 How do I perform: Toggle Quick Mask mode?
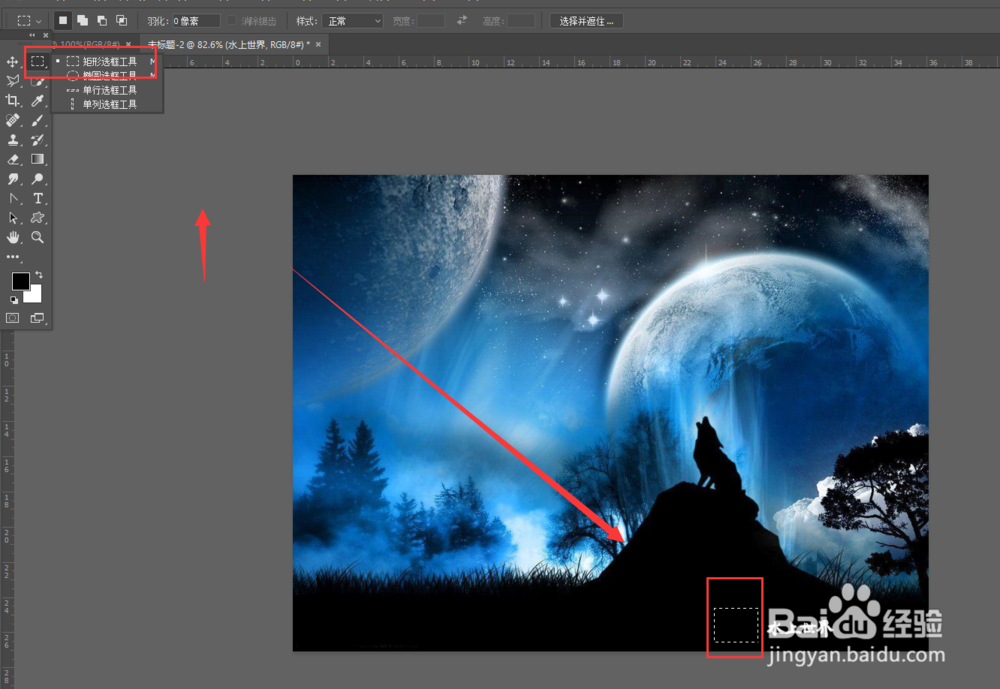pos(12,318)
